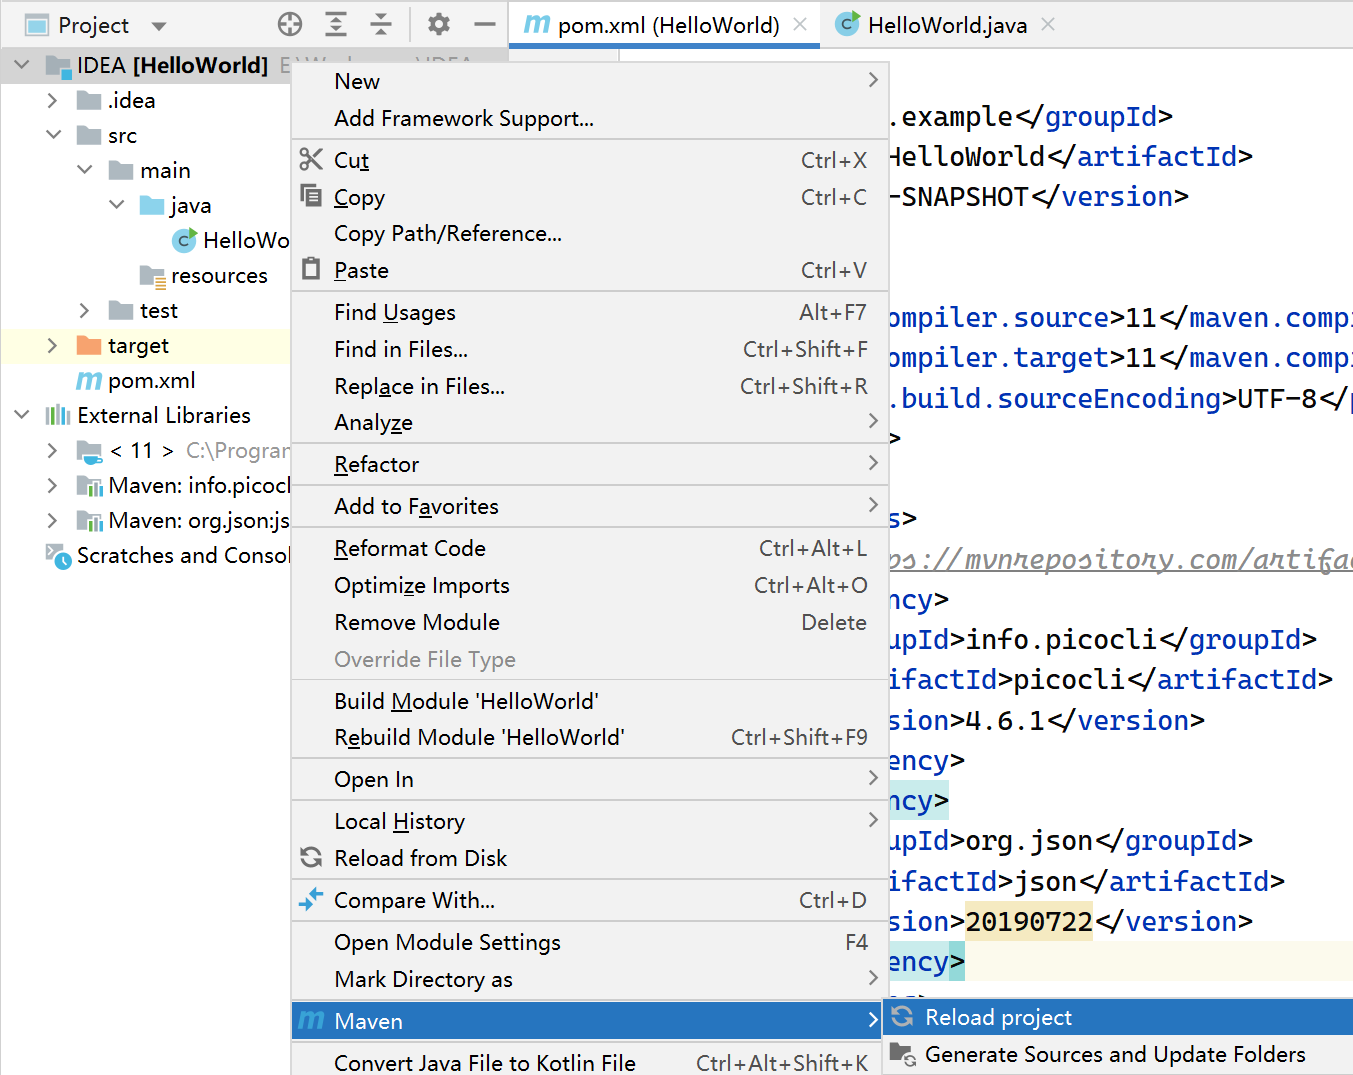1353x1075 pixels.
Task: Click the Reload project refresh icon
Action: [902, 1016]
